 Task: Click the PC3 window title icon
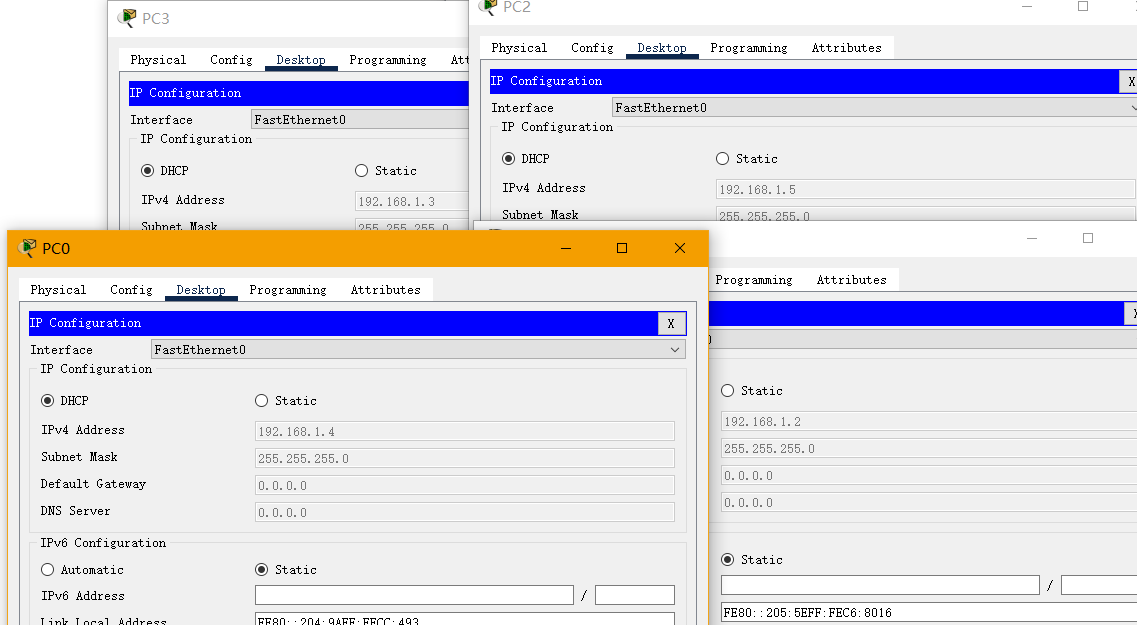coord(128,18)
